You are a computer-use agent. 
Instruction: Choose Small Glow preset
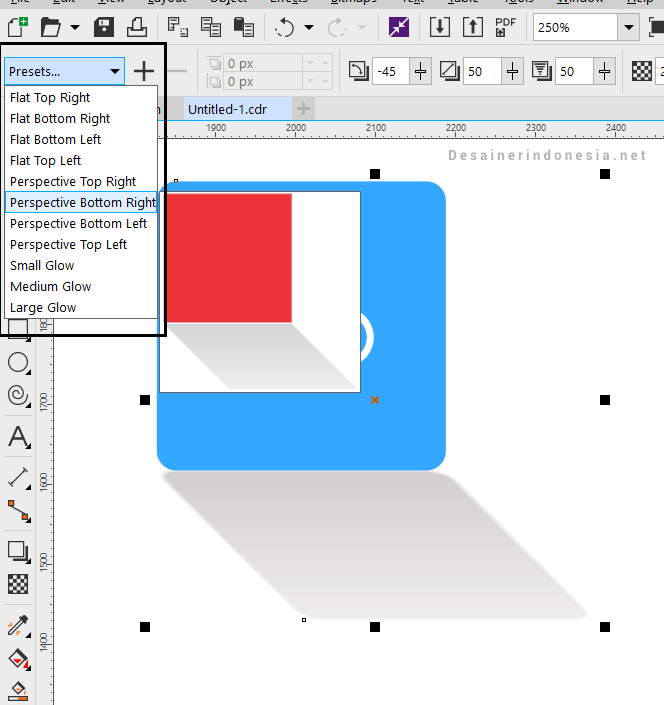pyautogui.click(x=81, y=266)
